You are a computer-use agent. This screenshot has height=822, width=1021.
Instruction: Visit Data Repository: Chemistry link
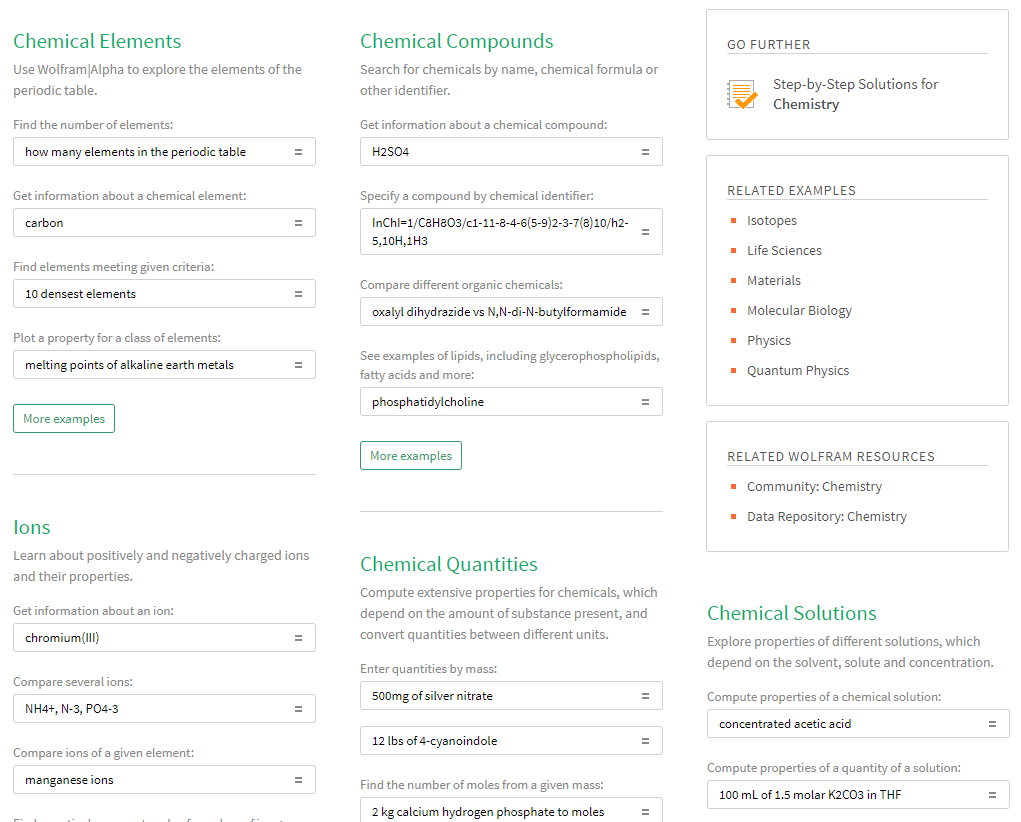826,517
